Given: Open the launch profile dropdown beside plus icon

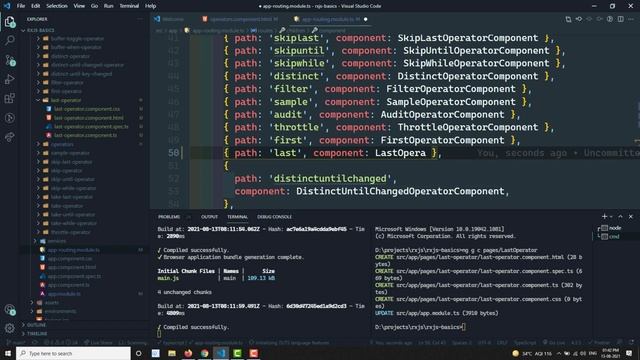Looking at the screenshot, I should 611,216.
